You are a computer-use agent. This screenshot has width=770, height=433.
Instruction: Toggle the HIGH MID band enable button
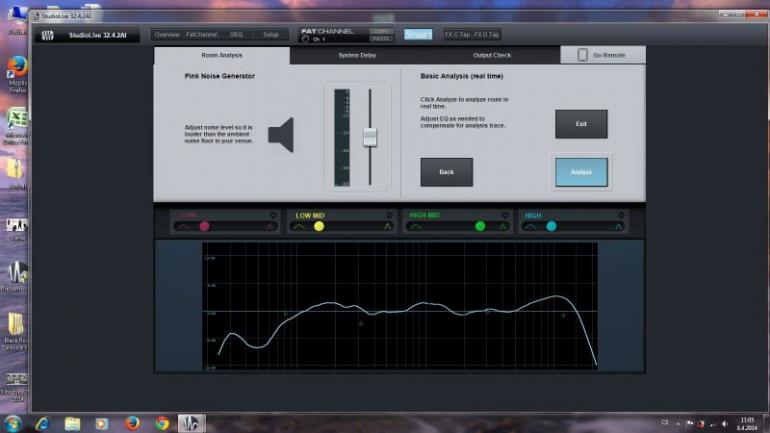[505, 215]
